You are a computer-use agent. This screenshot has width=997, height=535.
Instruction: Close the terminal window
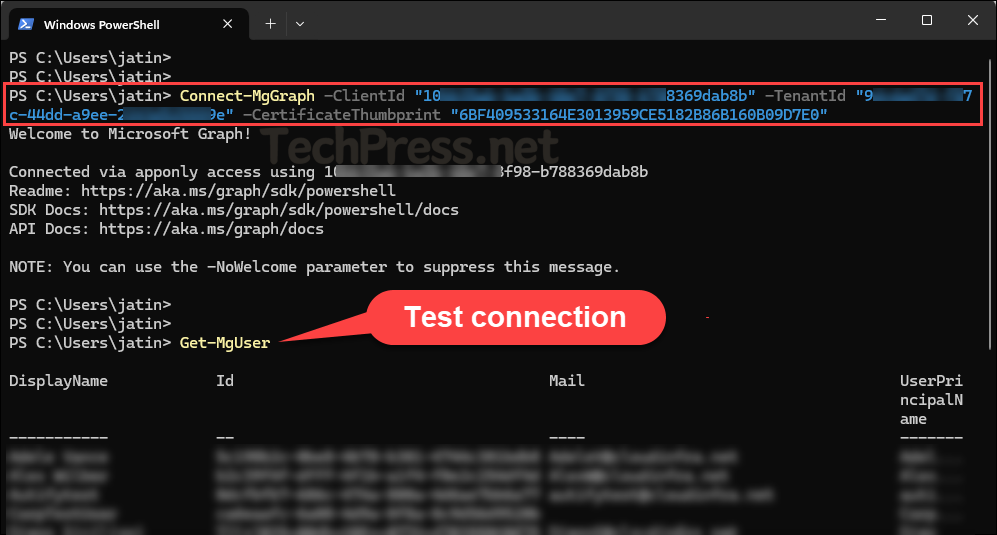tap(972, 21)
